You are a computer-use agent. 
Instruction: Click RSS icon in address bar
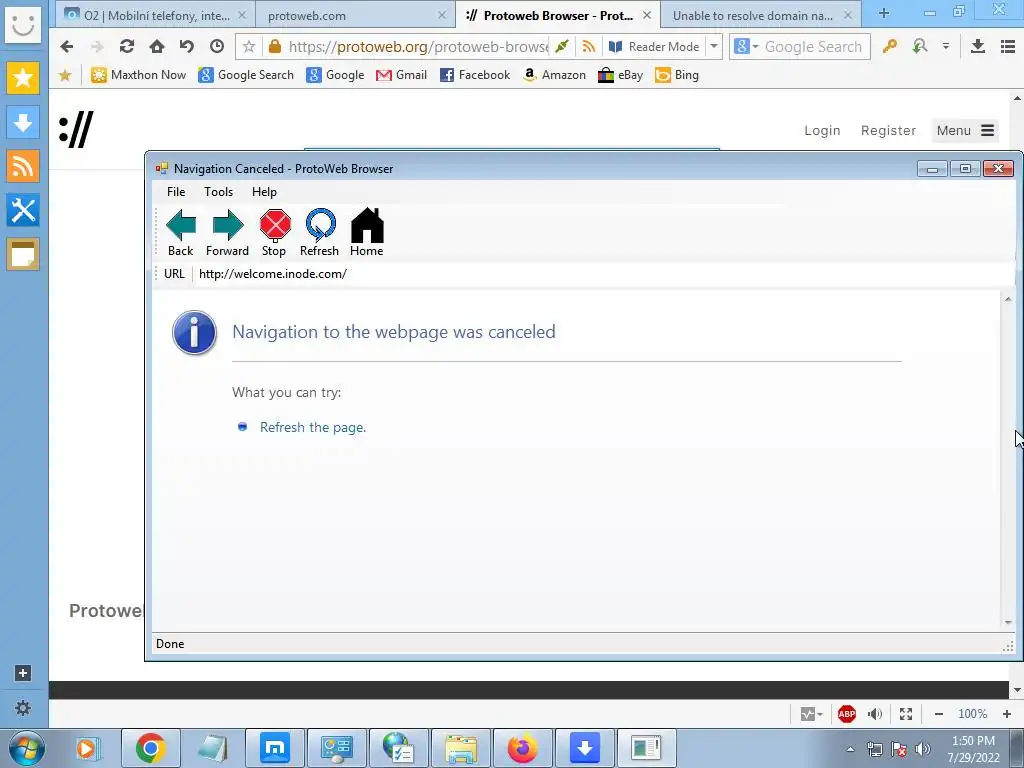[588, 46]
